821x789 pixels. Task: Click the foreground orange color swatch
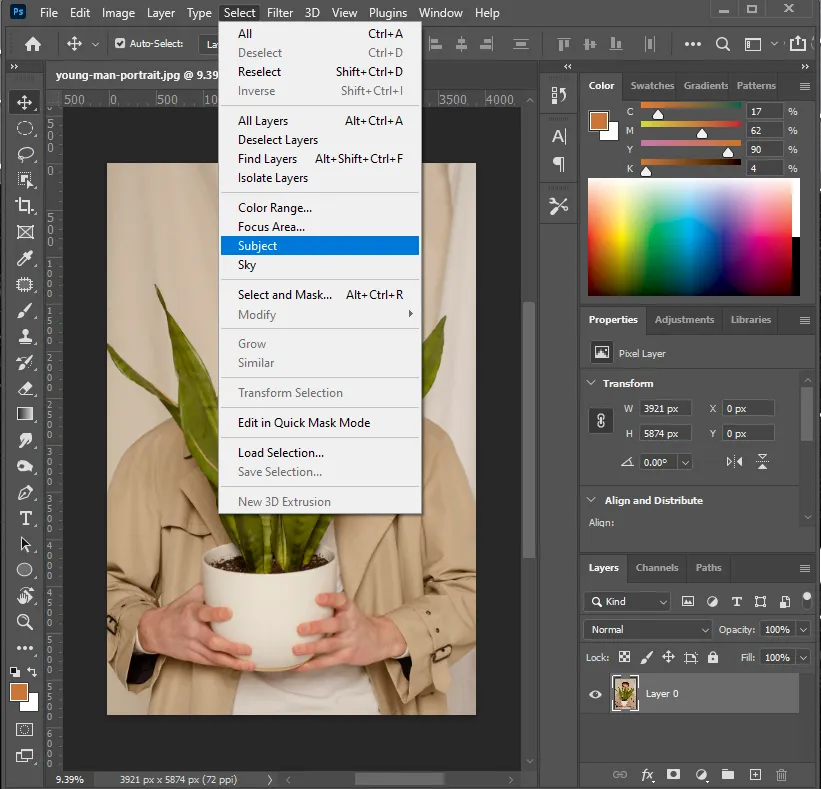click(18, 692)
